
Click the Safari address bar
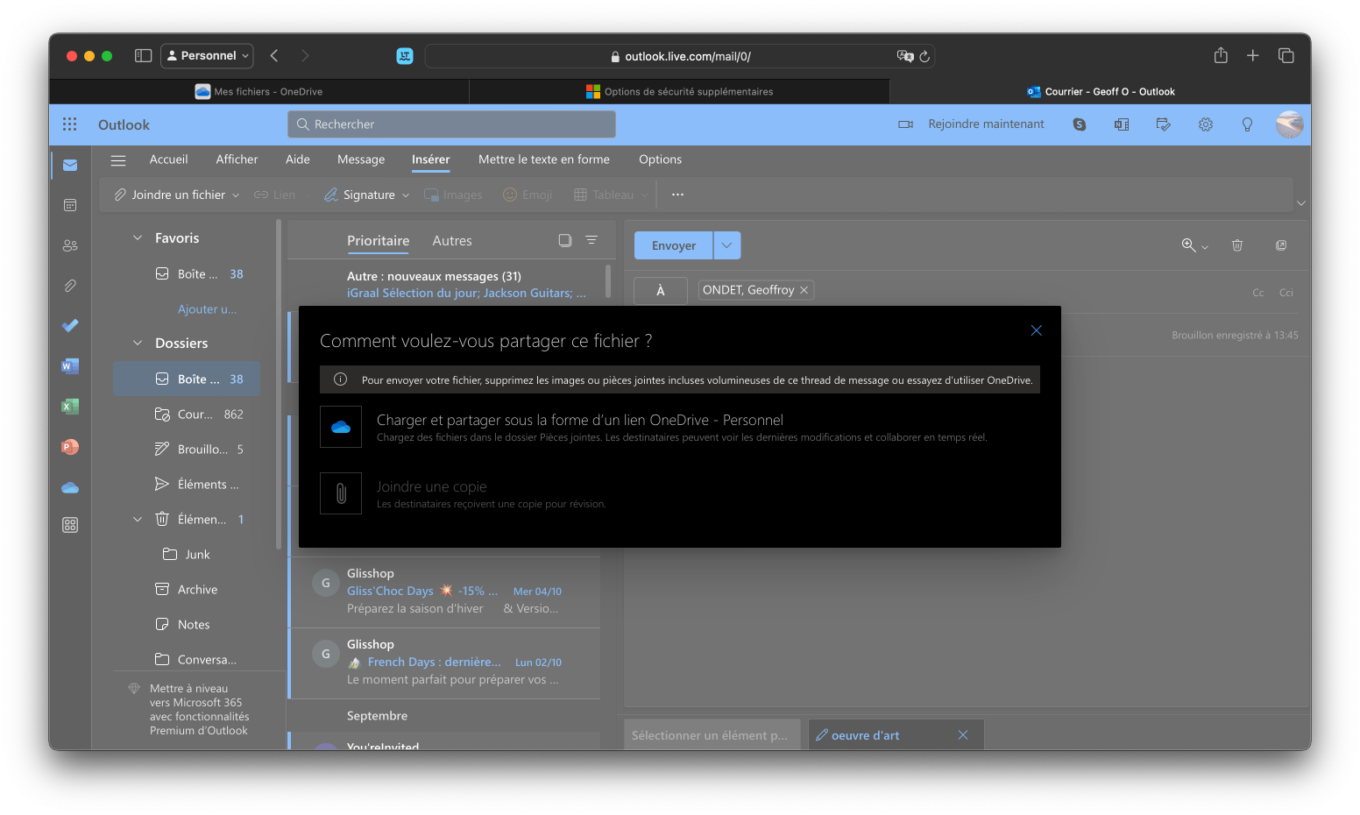[x=680, y=57]
